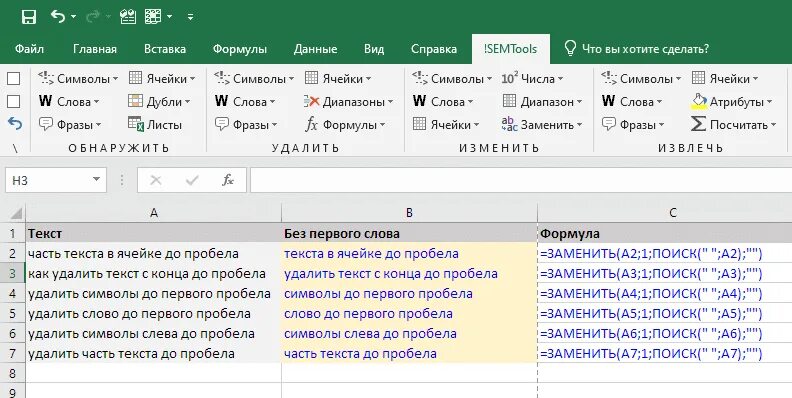Open the Справка tab
The image size is (792, 398).
(x=434, y=49)
